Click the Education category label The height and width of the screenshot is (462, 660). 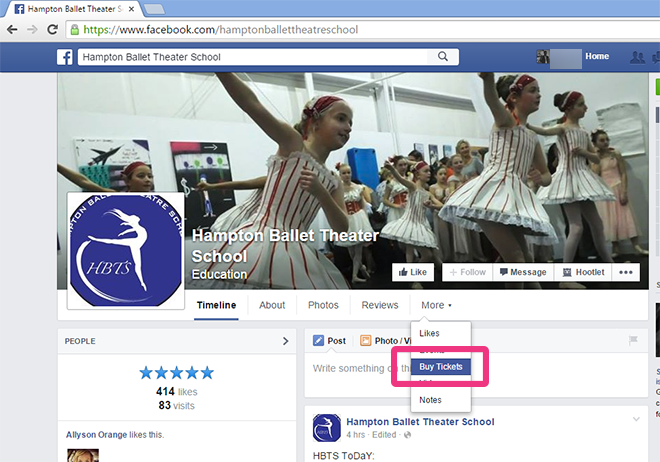(219, 274)
